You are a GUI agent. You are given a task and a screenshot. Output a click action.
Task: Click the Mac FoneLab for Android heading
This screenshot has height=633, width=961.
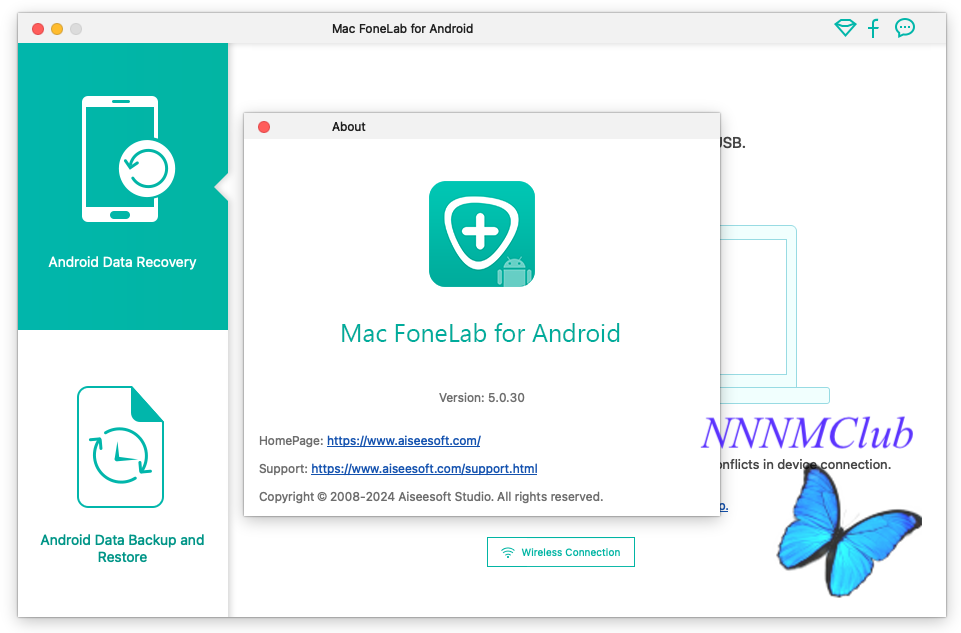(x=480, y=333)
